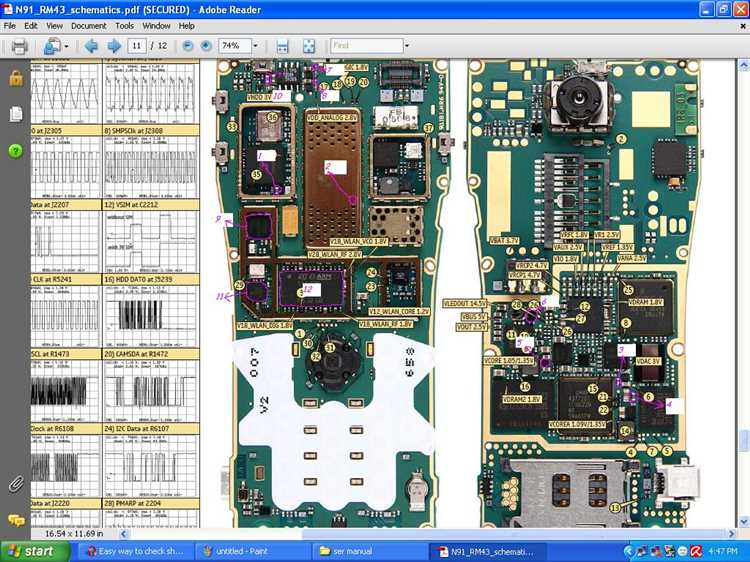This screenshot has width=750, height=562.
Task: Open the Start Meeting dropdown arrow
Action: pos(66,46)
